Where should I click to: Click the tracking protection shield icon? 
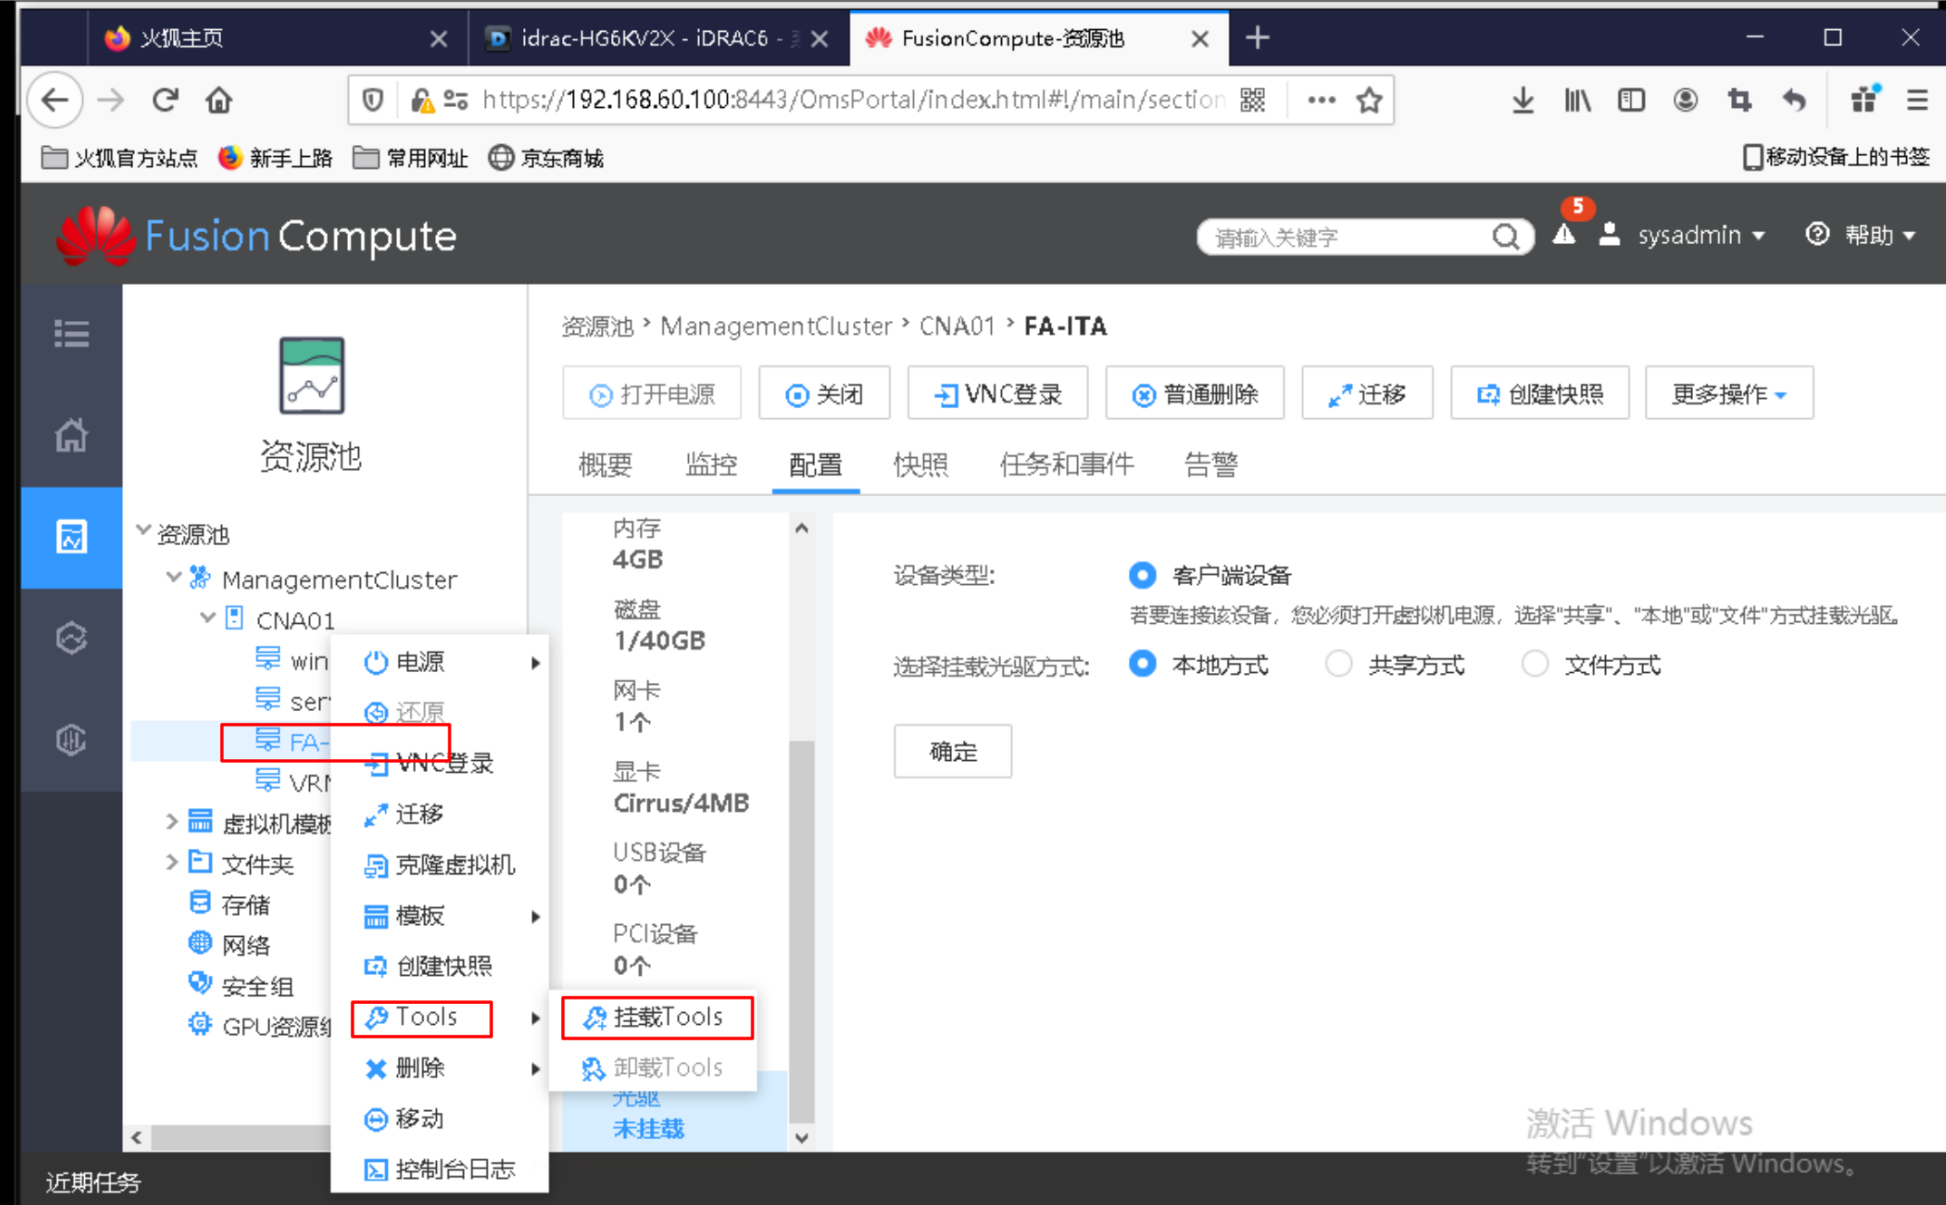point(372,100)
